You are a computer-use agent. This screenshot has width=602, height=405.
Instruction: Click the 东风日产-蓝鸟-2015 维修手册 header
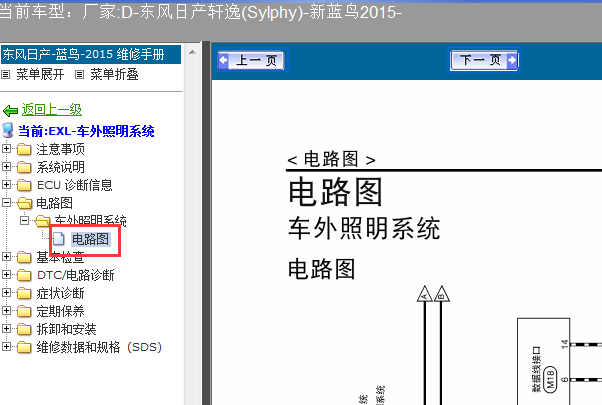coord(91,55)
